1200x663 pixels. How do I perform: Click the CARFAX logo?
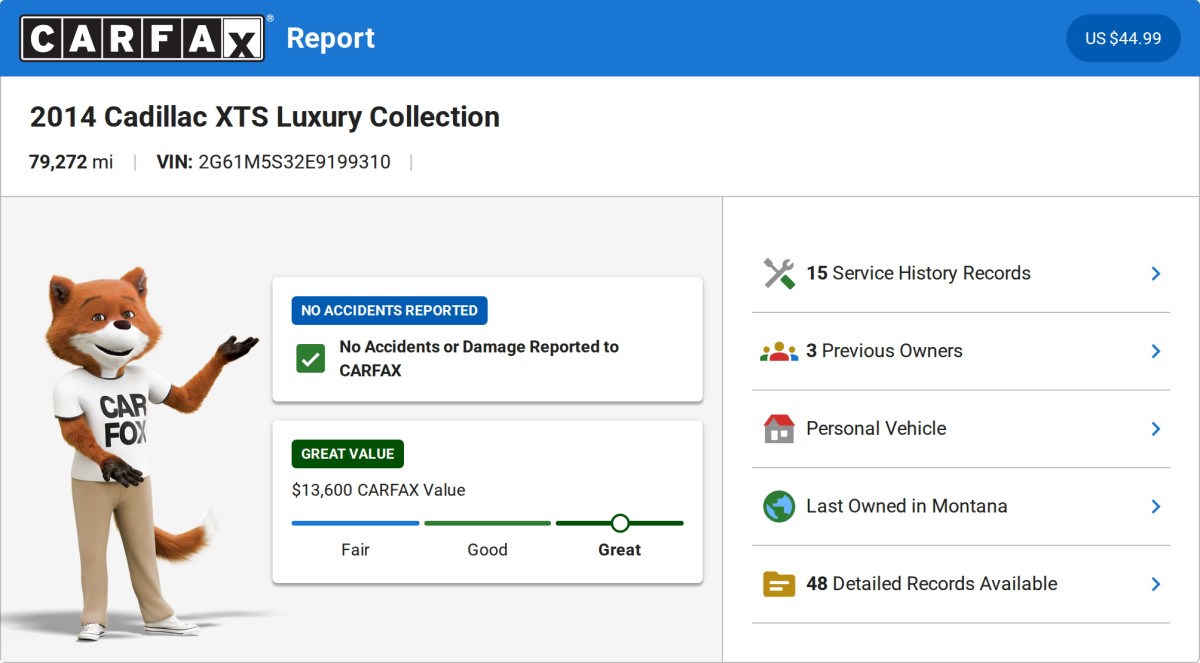[142, 38]
